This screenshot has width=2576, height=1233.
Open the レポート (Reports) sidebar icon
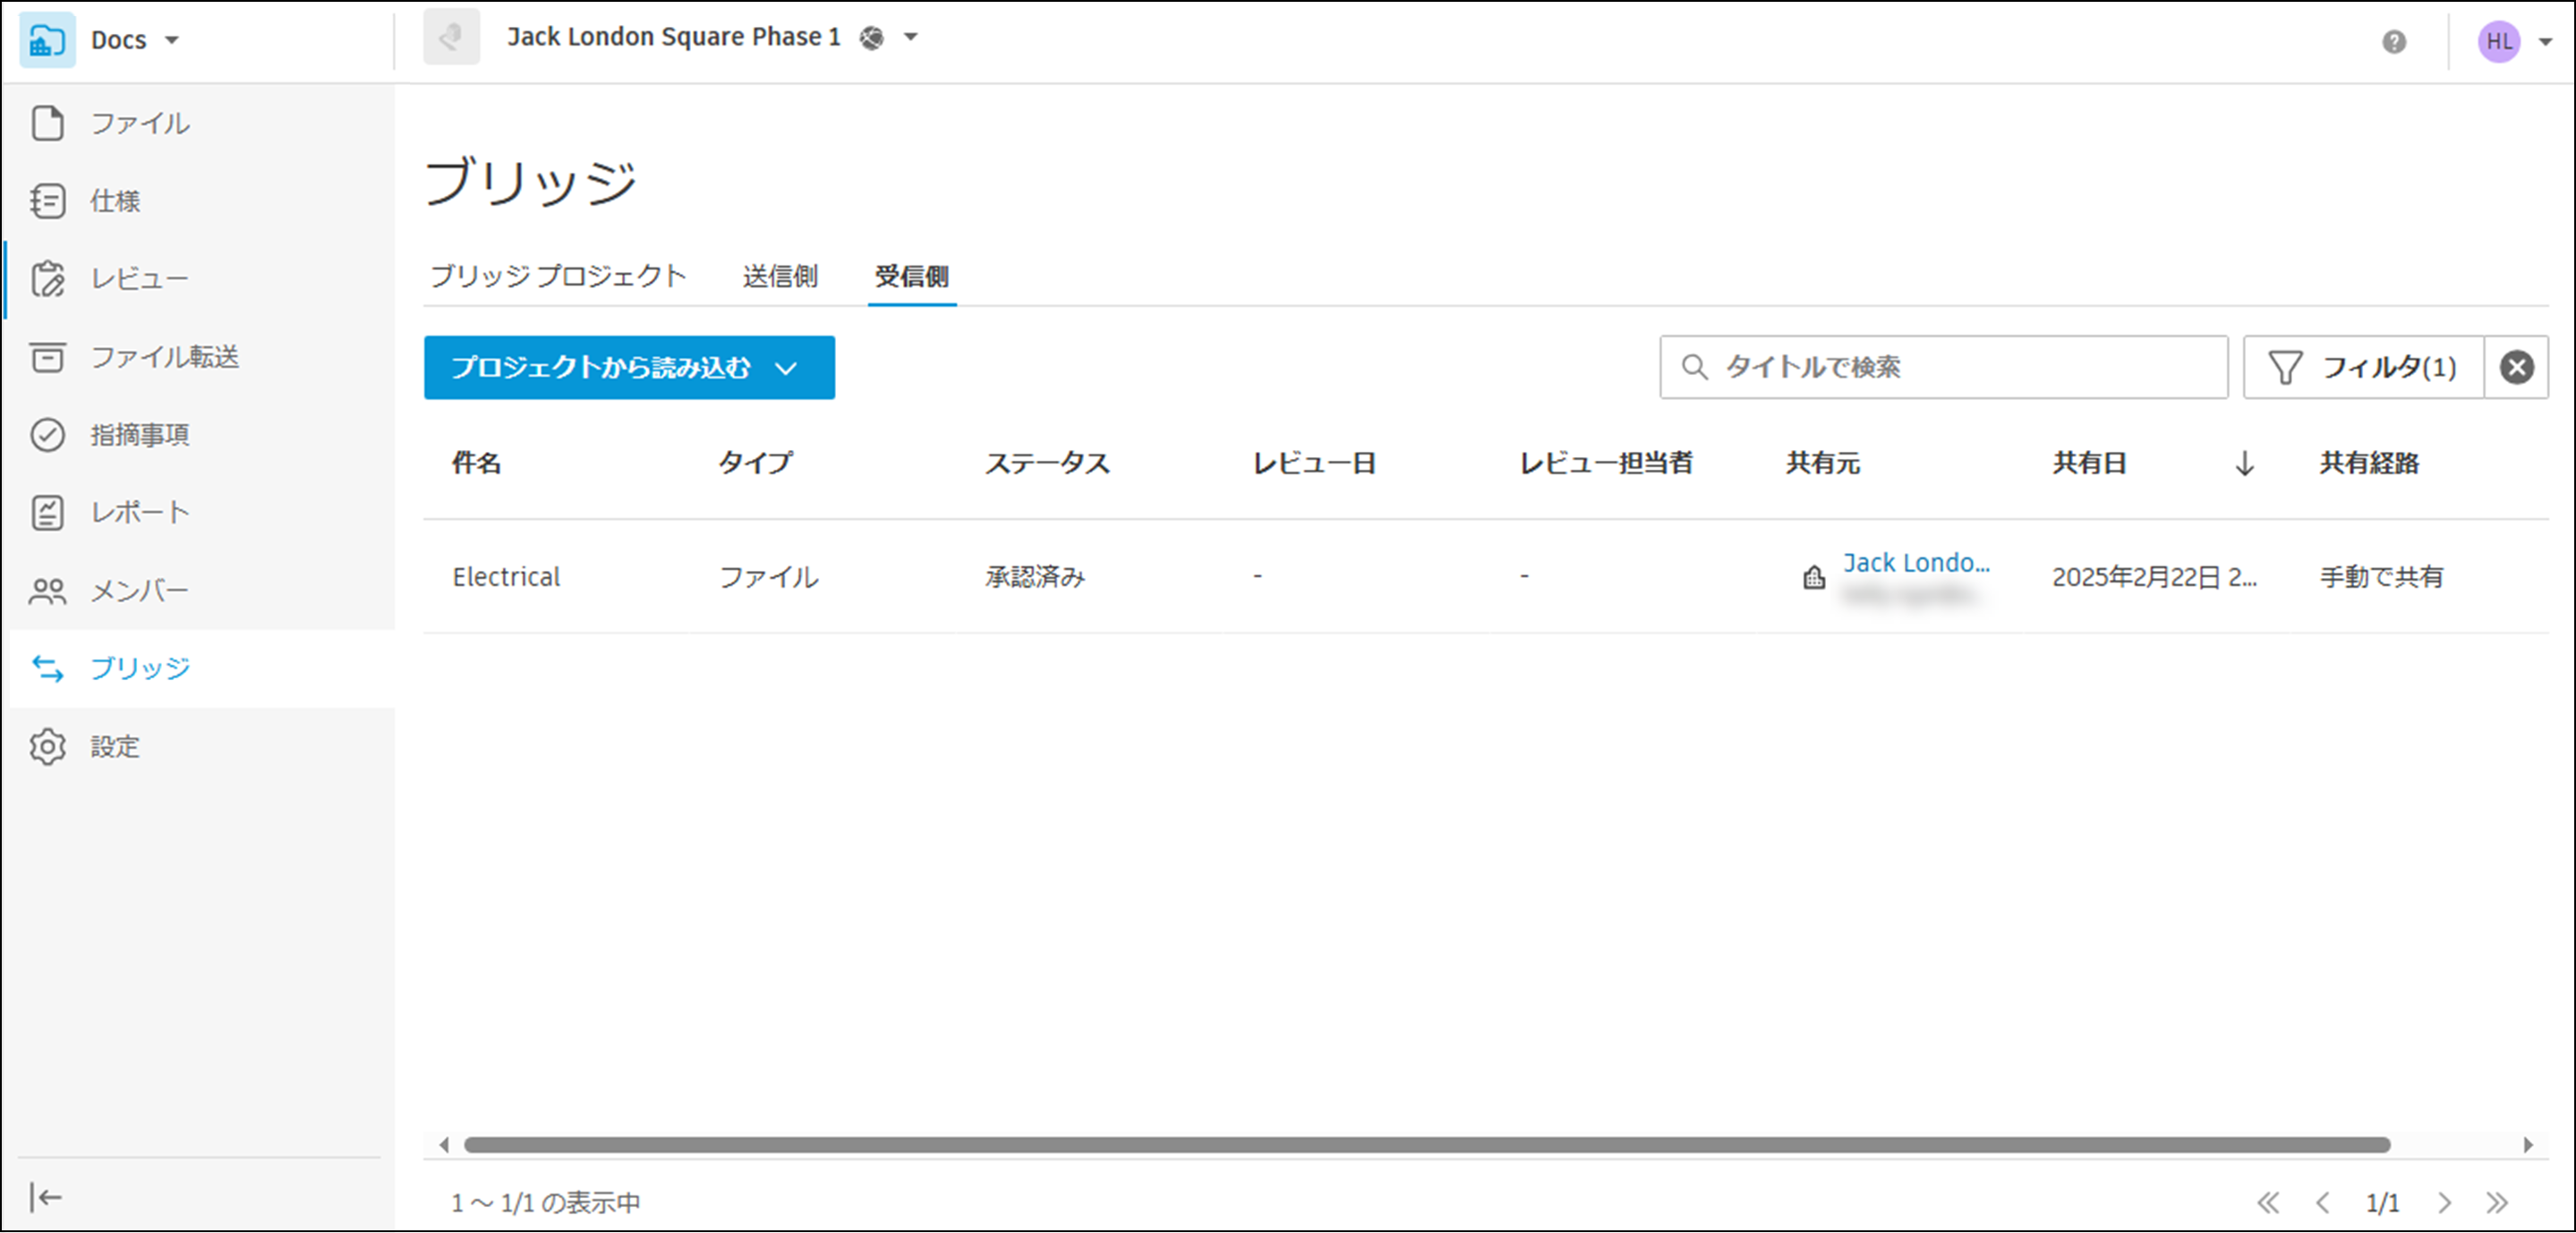pos(47,513)
